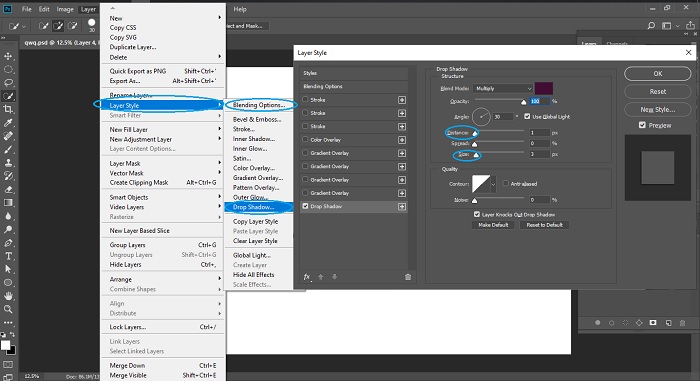Move effect up with arrow icon
Image resolution: width=700 pixels, height=381 pixels.
click(321, 277)
